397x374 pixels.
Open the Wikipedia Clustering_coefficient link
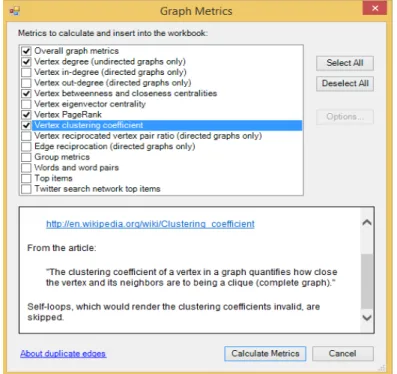coord(150,224)
